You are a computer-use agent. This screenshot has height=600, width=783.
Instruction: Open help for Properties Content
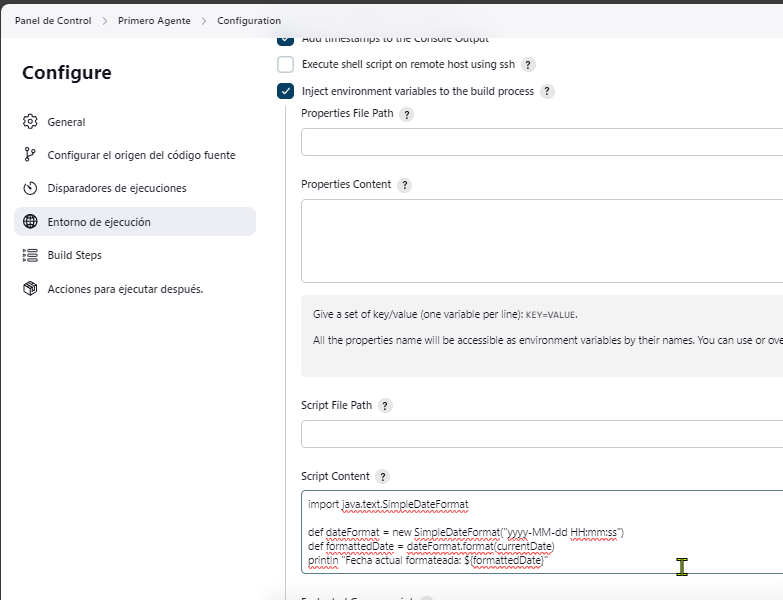coord(404,185)
